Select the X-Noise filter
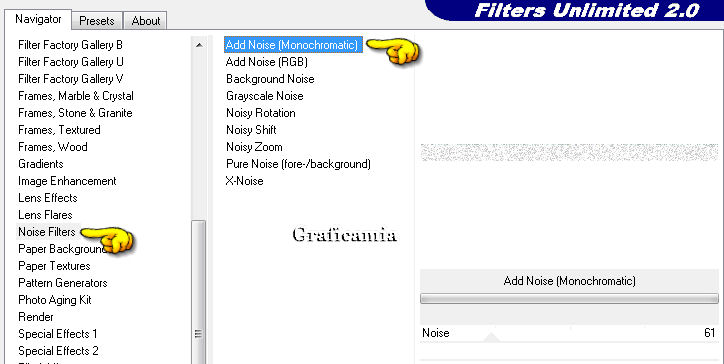 tap(244, 181)
